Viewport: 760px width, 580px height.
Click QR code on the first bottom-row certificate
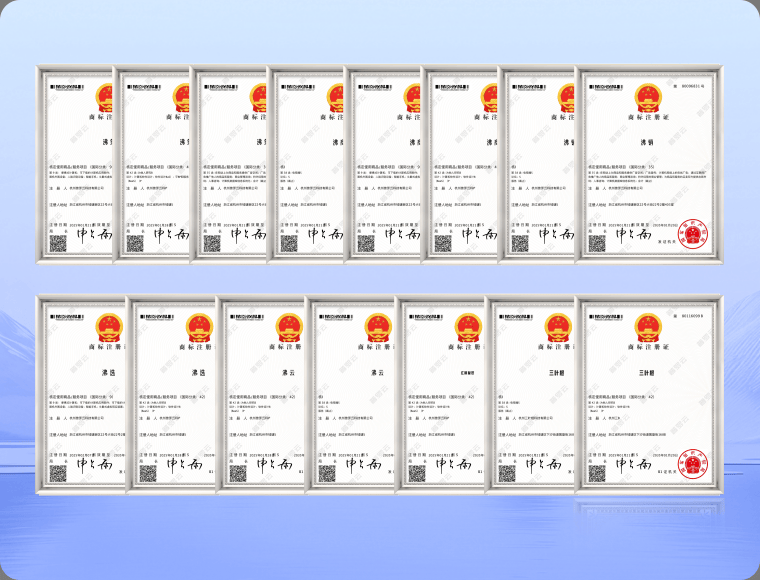(58, 473)
